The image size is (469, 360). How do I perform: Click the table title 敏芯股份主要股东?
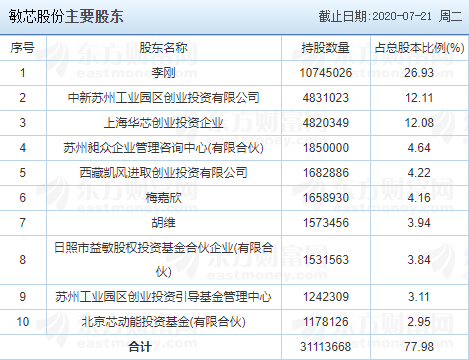[x=66, y=16]
